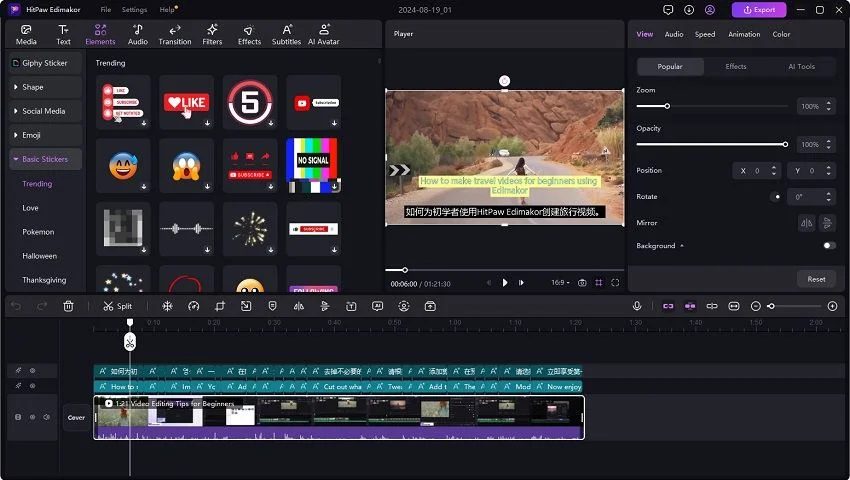The height and width of the screenshot is (480, 850).
Task: Open the Help menu
Action: click(x=167, y=10)
